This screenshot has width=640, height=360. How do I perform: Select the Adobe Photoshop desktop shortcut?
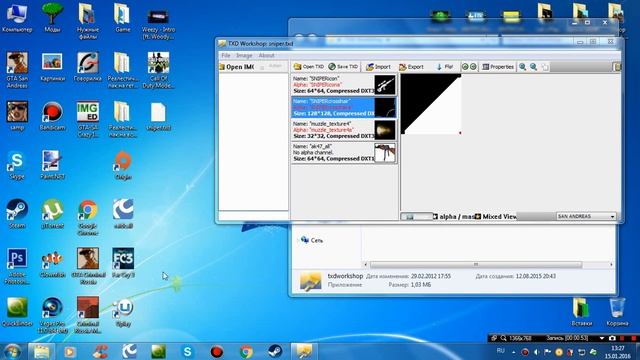[x=17, y=266]
